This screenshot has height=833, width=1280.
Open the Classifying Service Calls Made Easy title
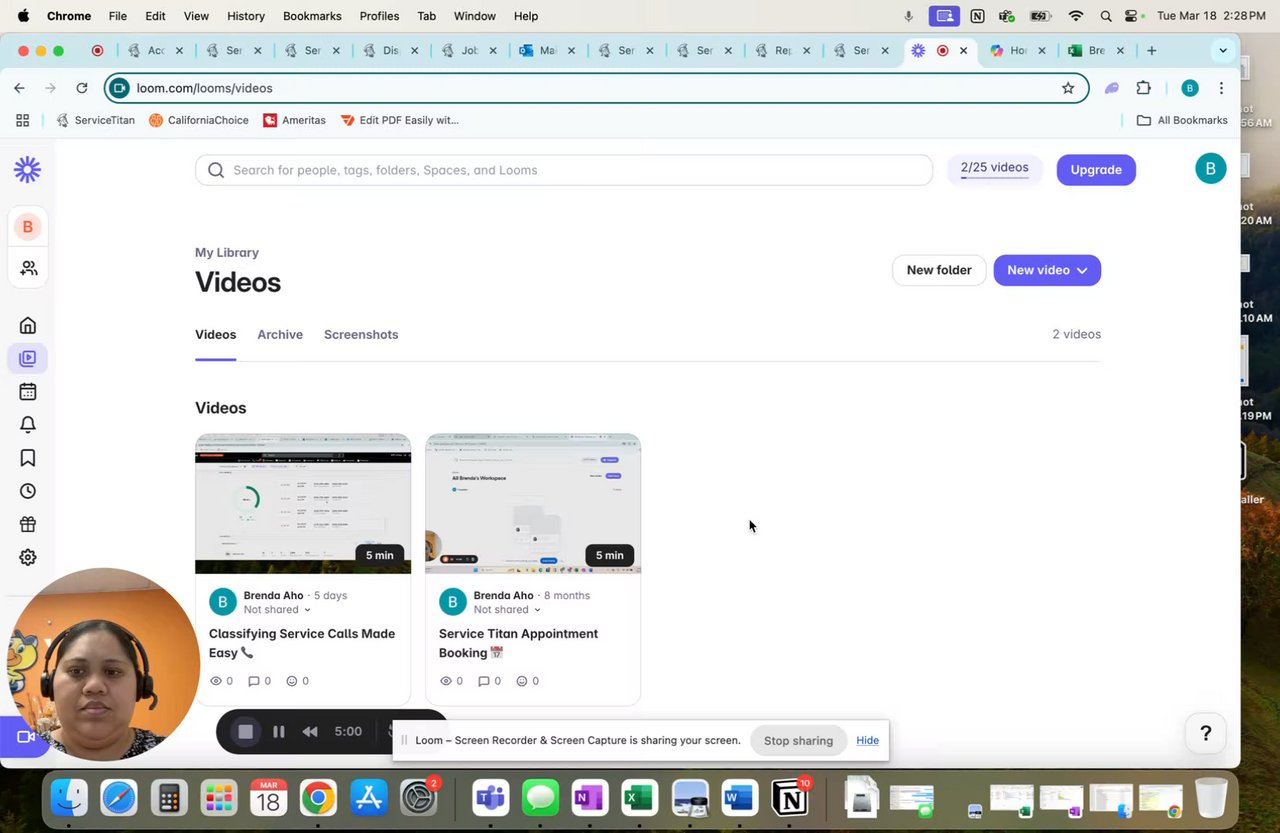pos(302,643)
